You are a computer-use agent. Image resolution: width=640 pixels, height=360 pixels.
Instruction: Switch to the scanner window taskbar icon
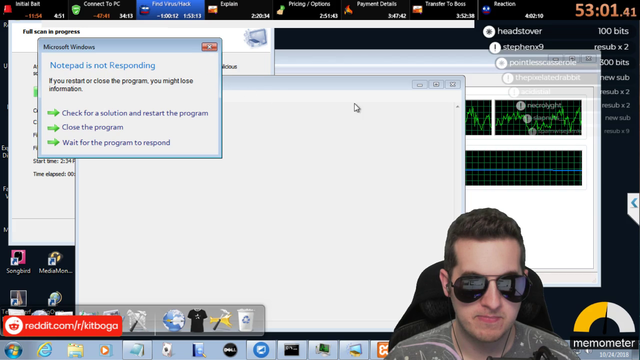coord(354,350)
